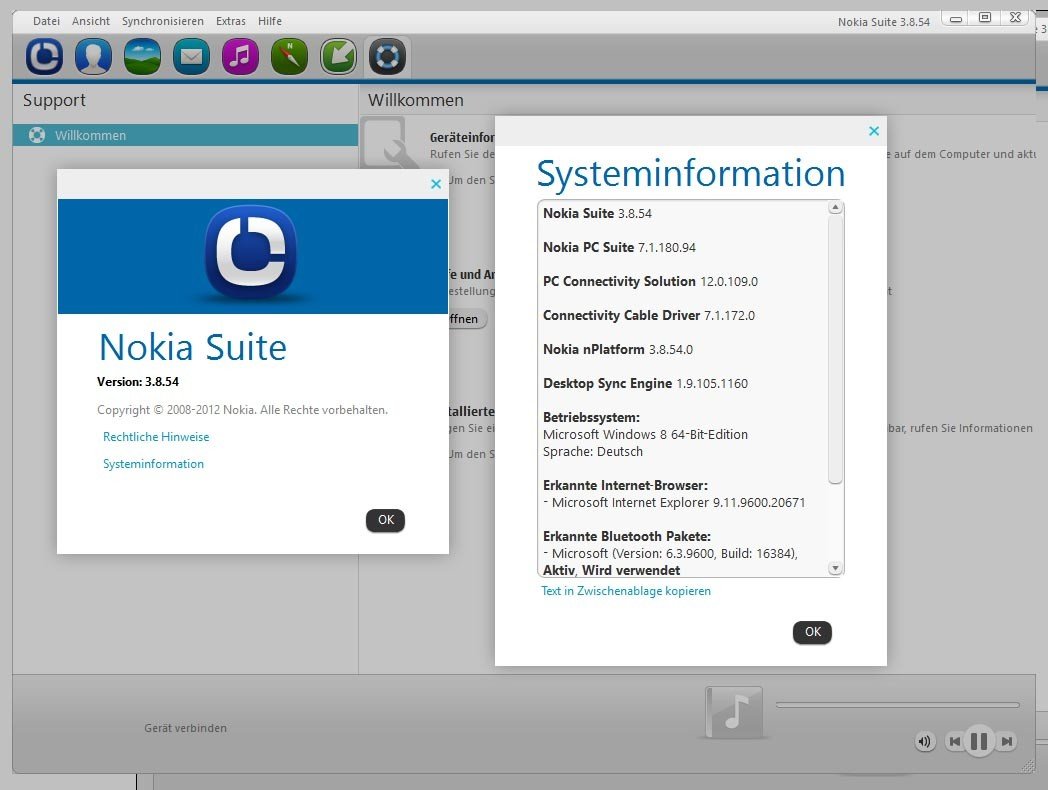Click the copyright 2008-2012 Nokia text
The image size is (1048, 790).
(242, 410)
